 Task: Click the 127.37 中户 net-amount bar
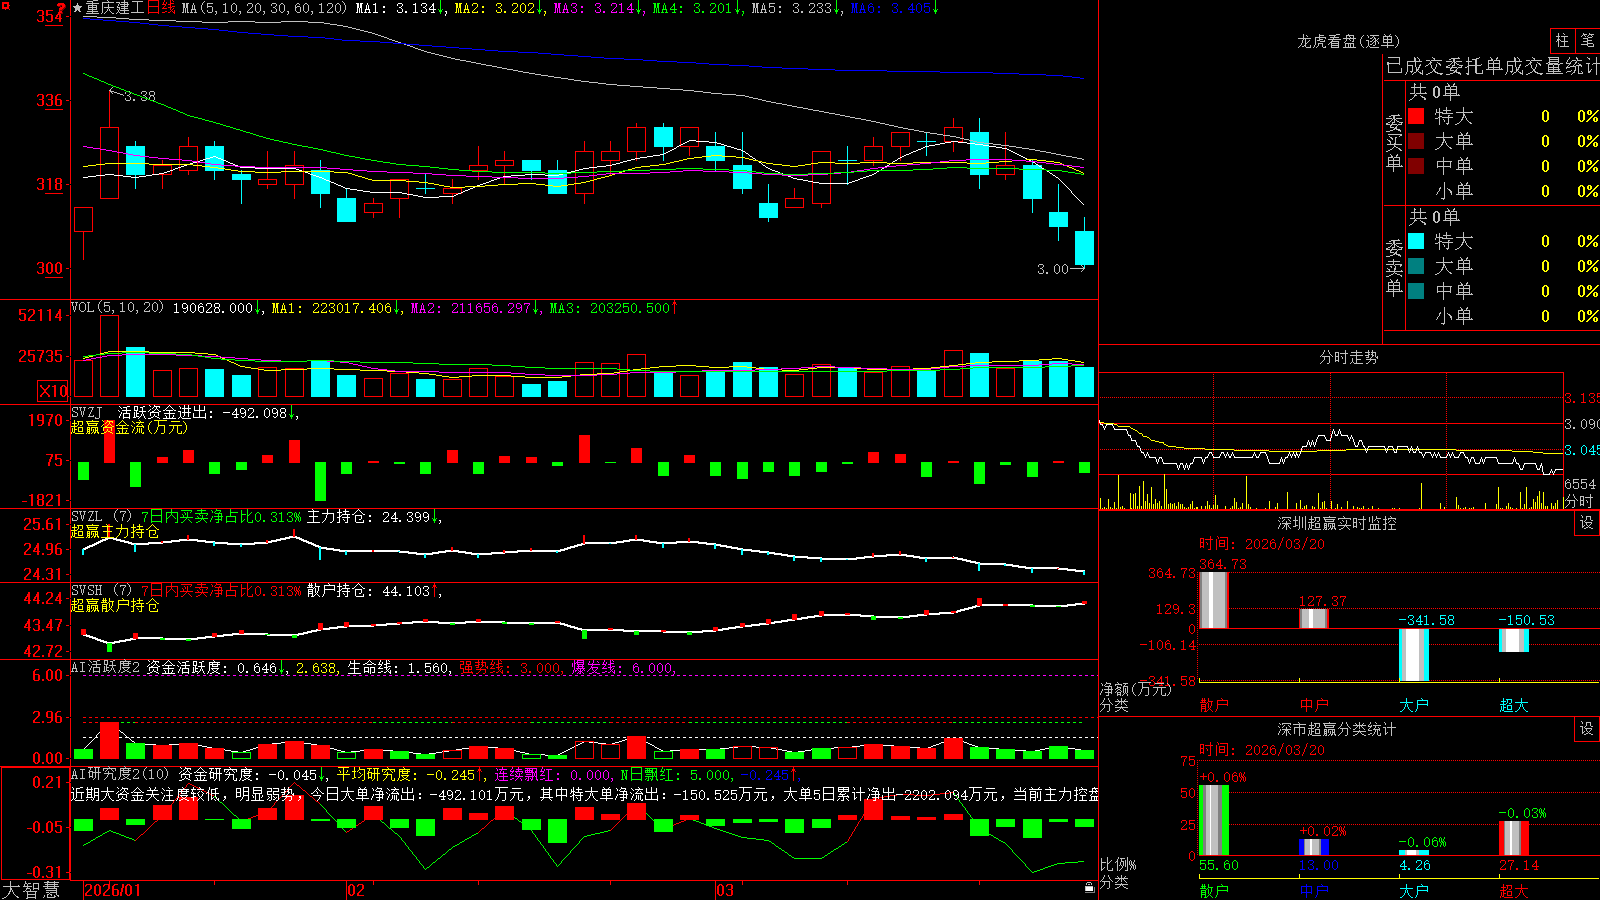click(x=1313, y=618)
